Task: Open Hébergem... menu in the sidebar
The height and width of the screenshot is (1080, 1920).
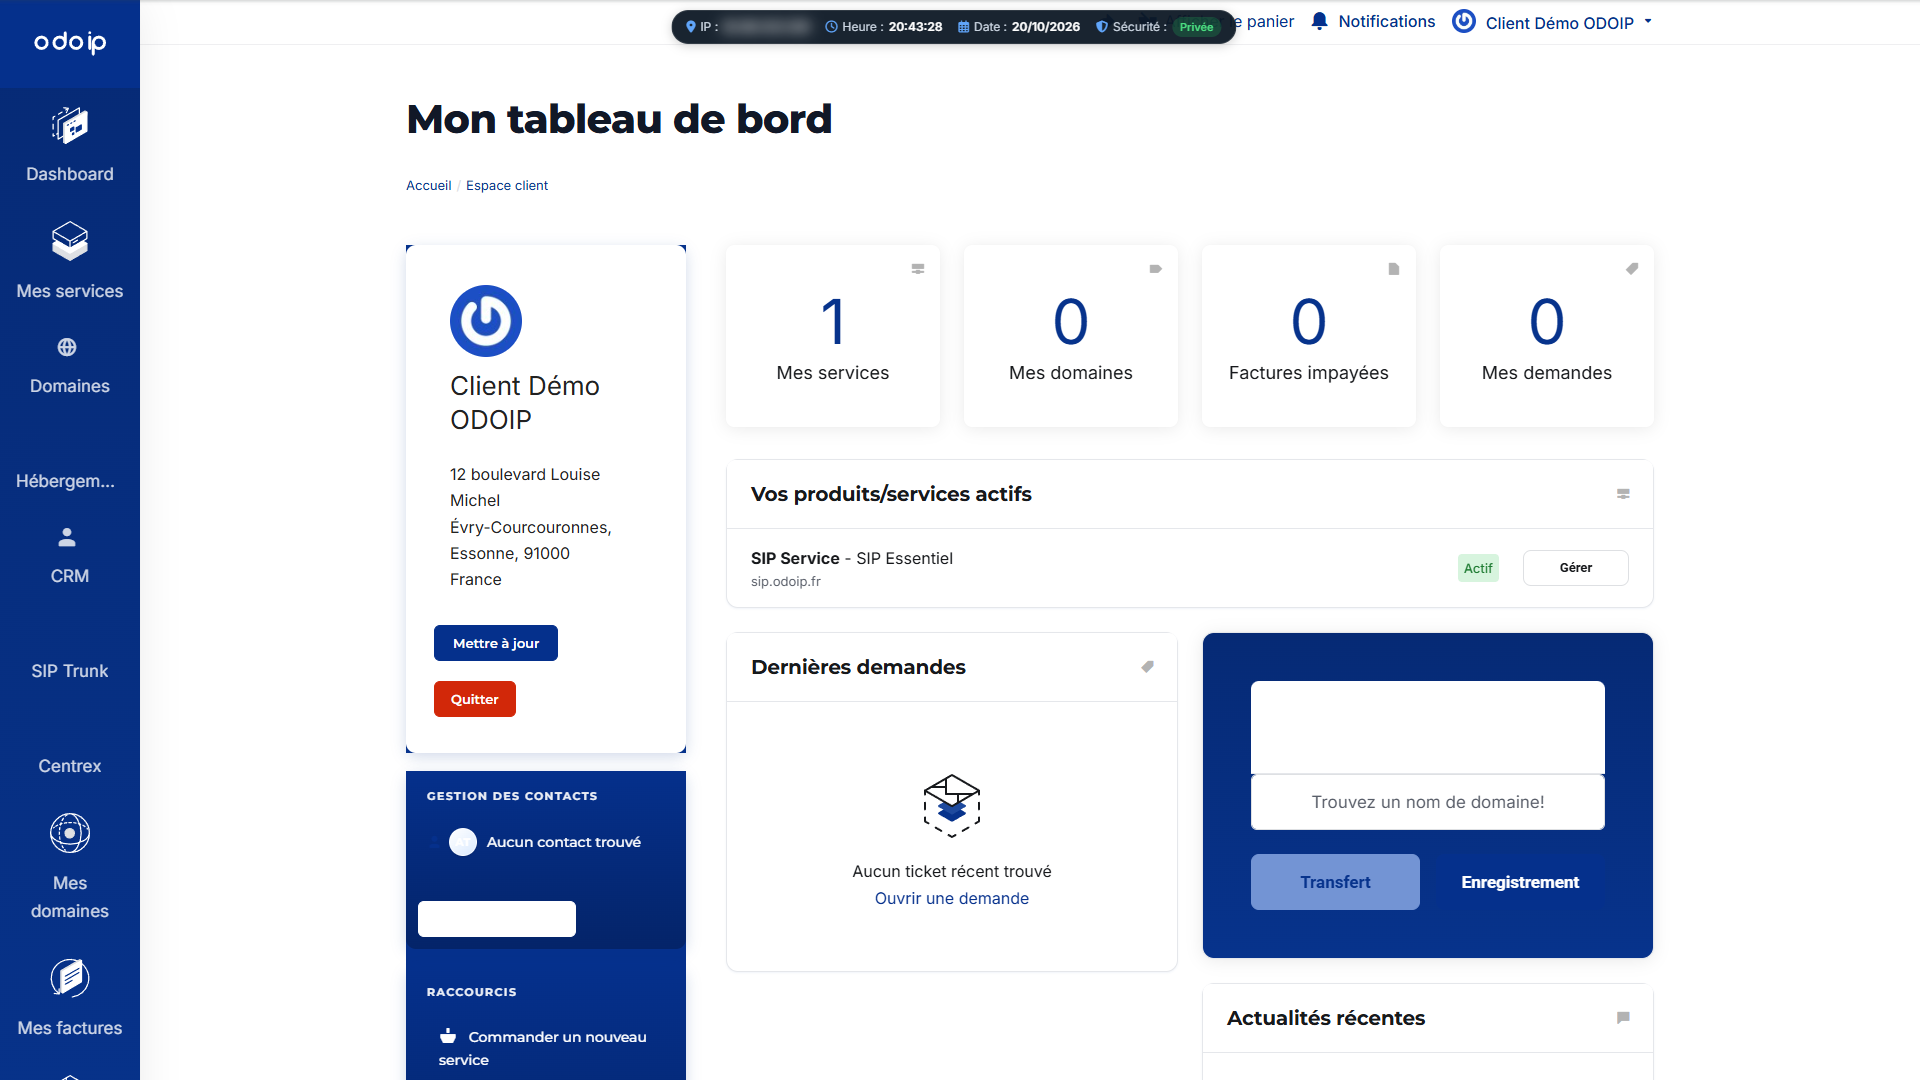Action: (x=66, y=481)
